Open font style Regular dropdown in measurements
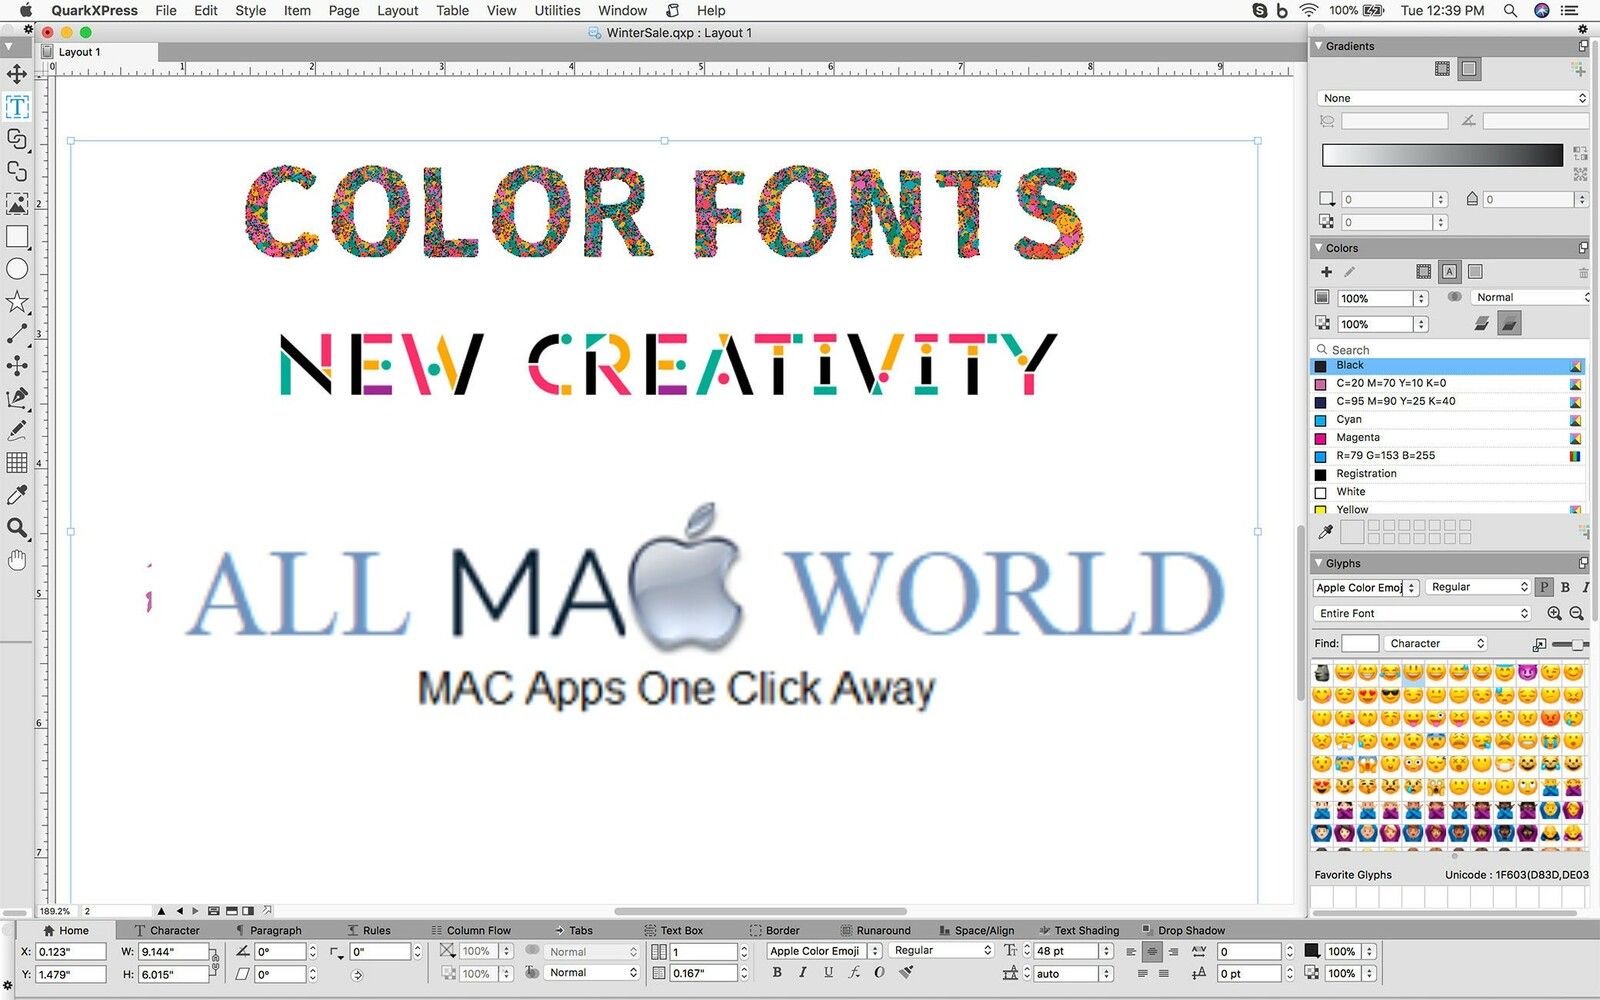This screenshot has height=1000, width=1600. pos(942,951)
